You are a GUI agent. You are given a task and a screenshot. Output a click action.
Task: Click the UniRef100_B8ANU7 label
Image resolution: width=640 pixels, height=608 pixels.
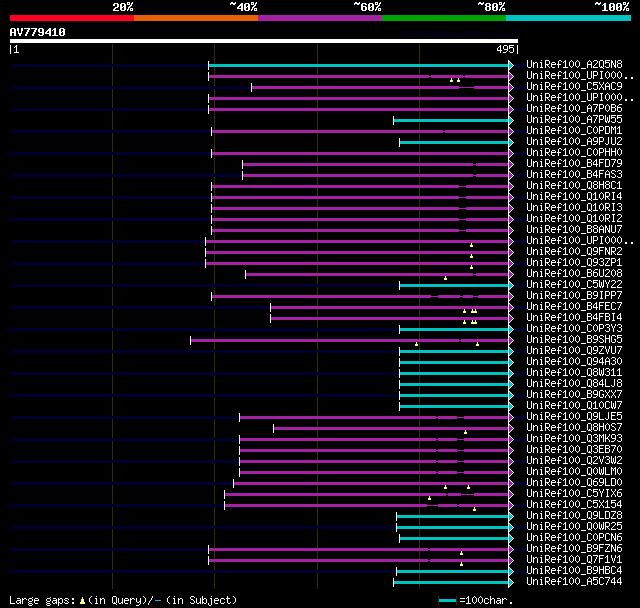[x=574, y=230]
